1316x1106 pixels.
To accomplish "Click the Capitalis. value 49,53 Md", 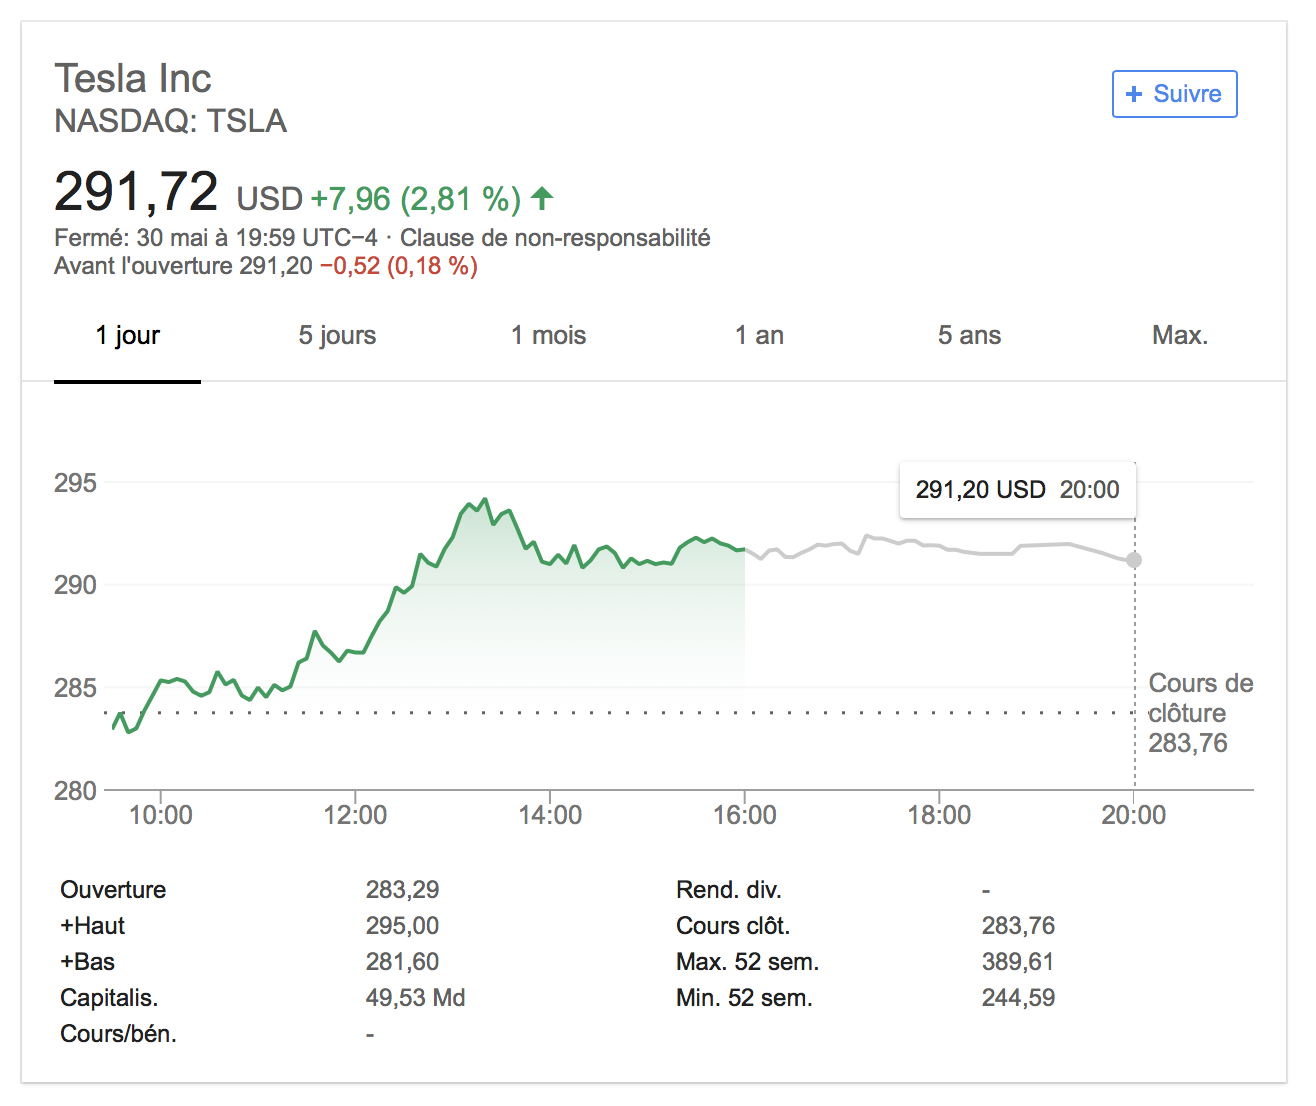I will click(x=415, y=998).
